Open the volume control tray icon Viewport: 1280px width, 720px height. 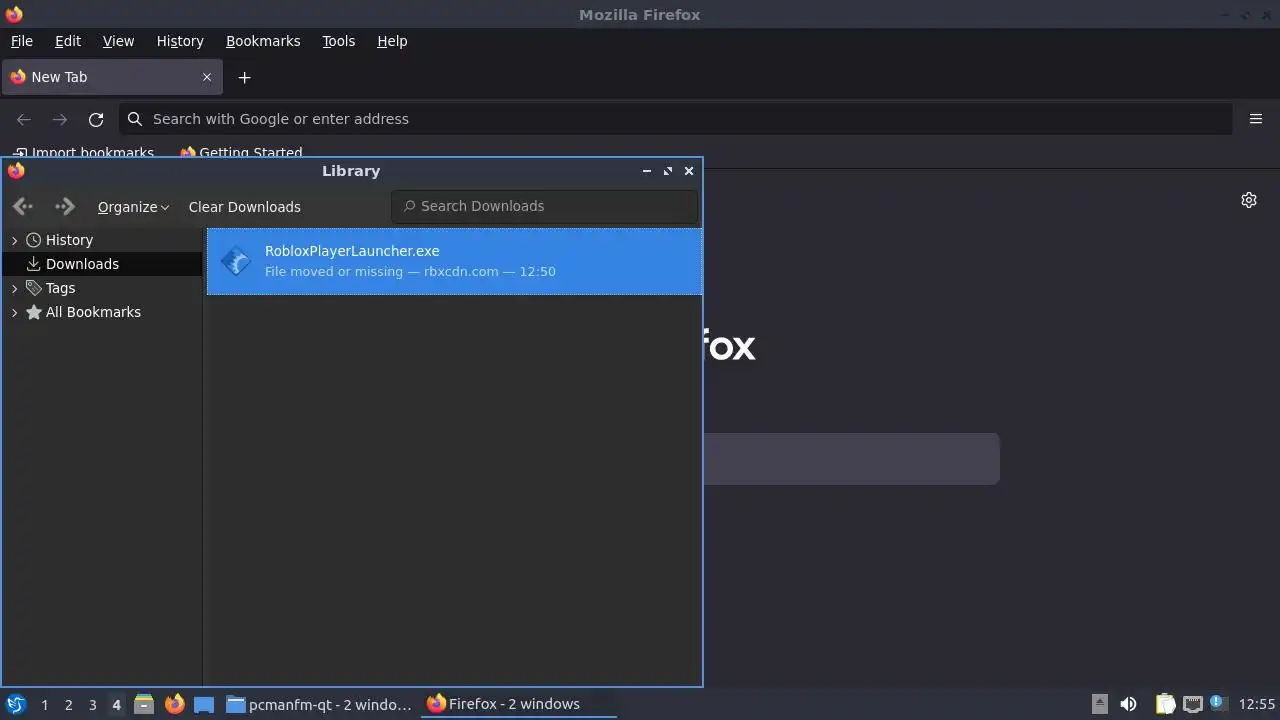coord(1129,704)
